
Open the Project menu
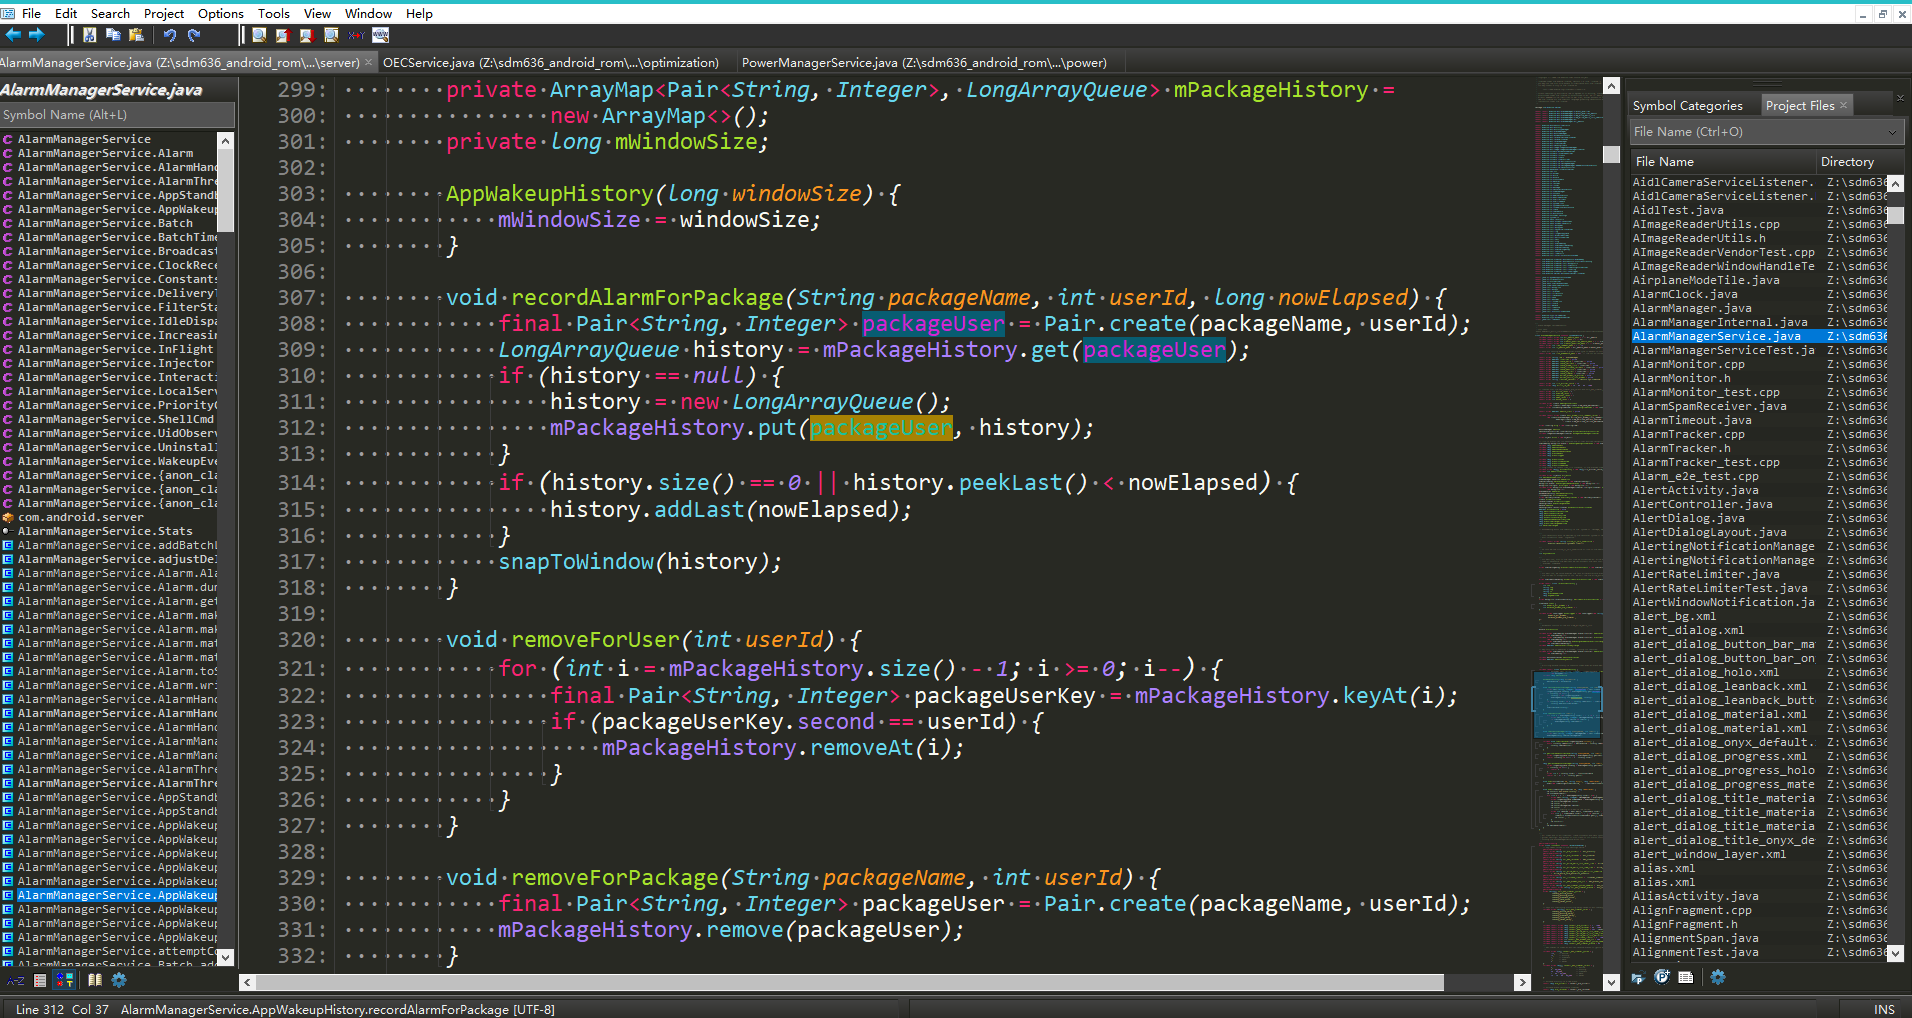click(x=164, y=13)
